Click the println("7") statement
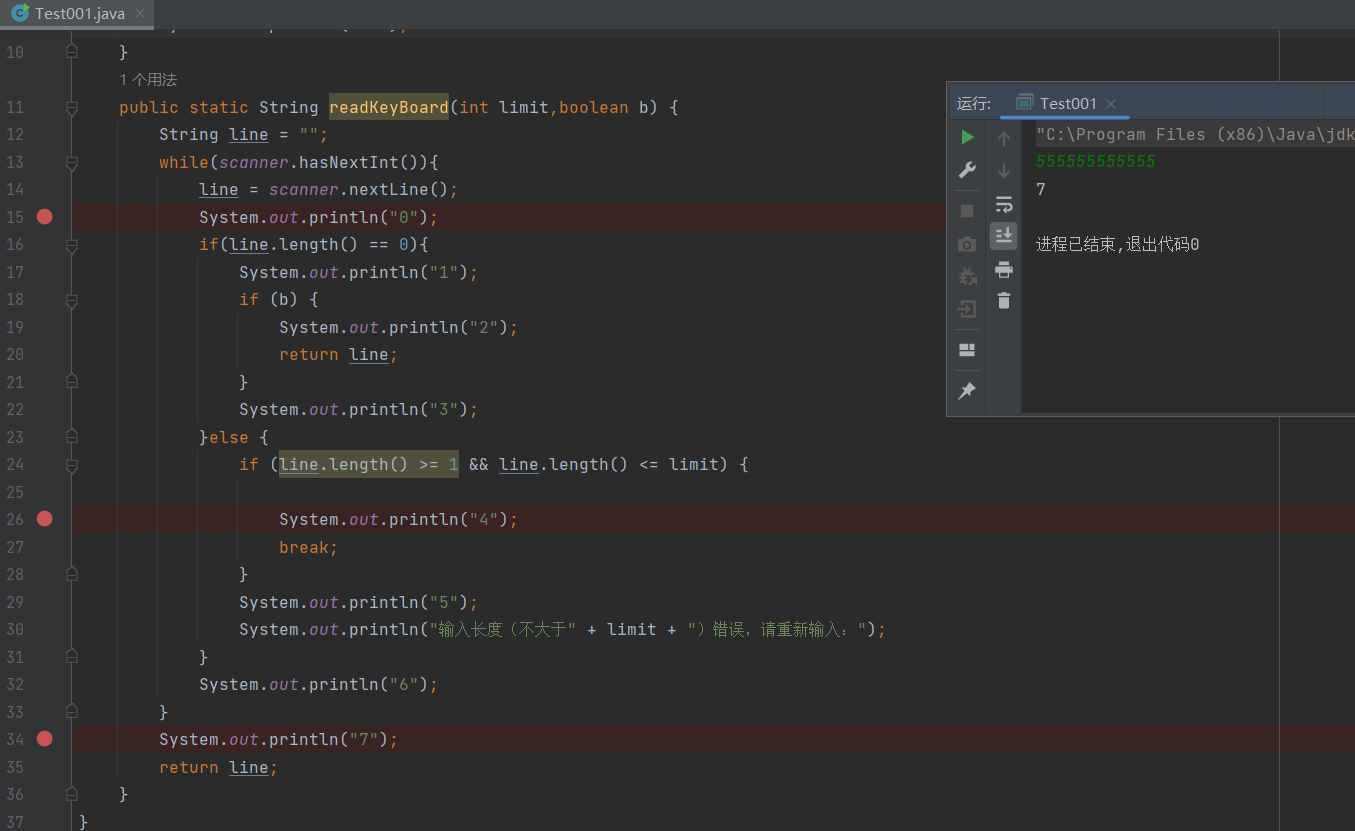This screenshot has height=831, width=1355. [x=278, y=739]
